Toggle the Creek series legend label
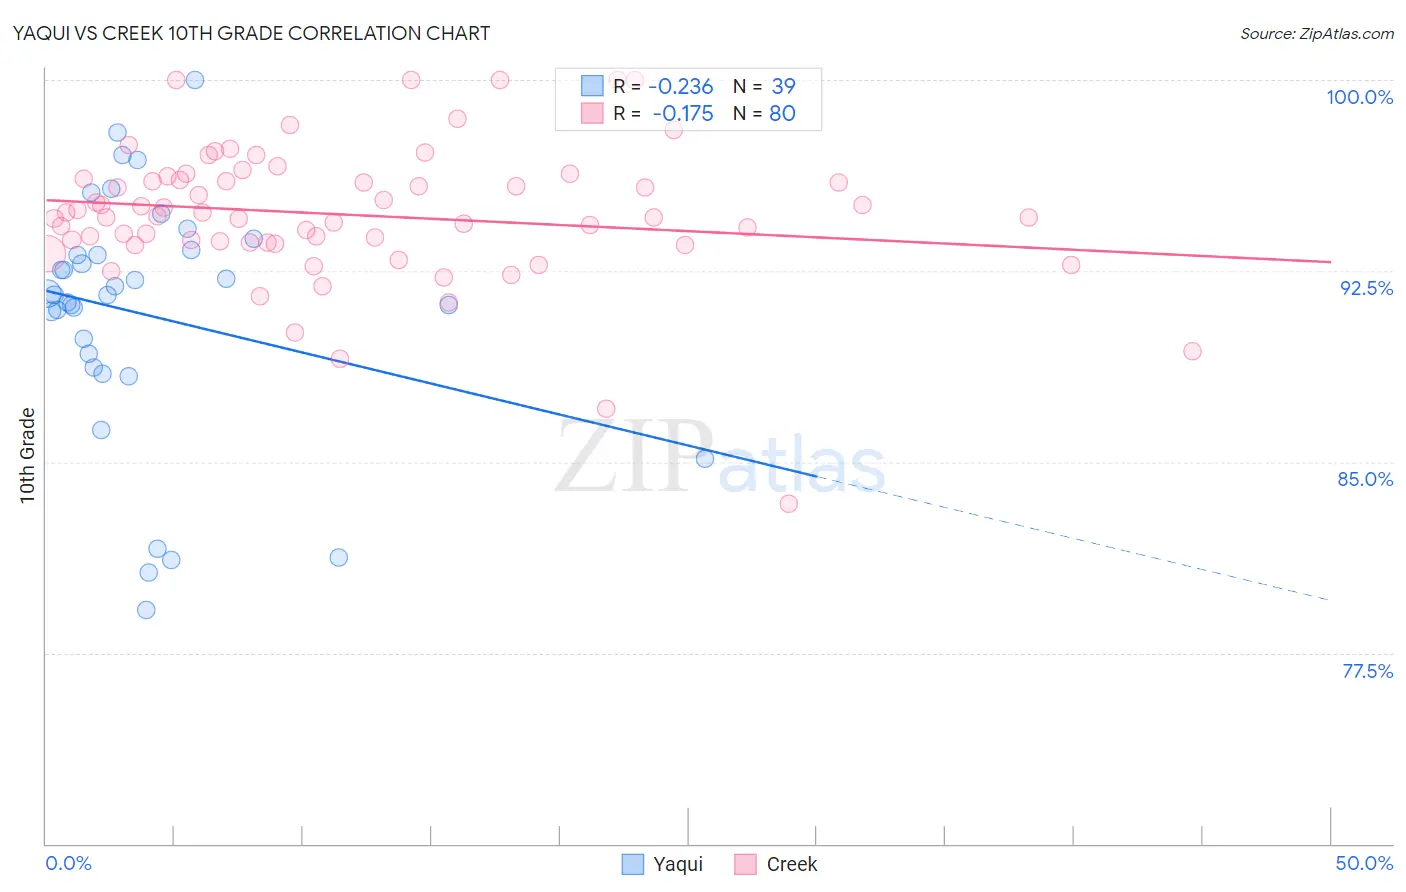The height and width of the screenshot is (892, 1406). coord(792,864)
